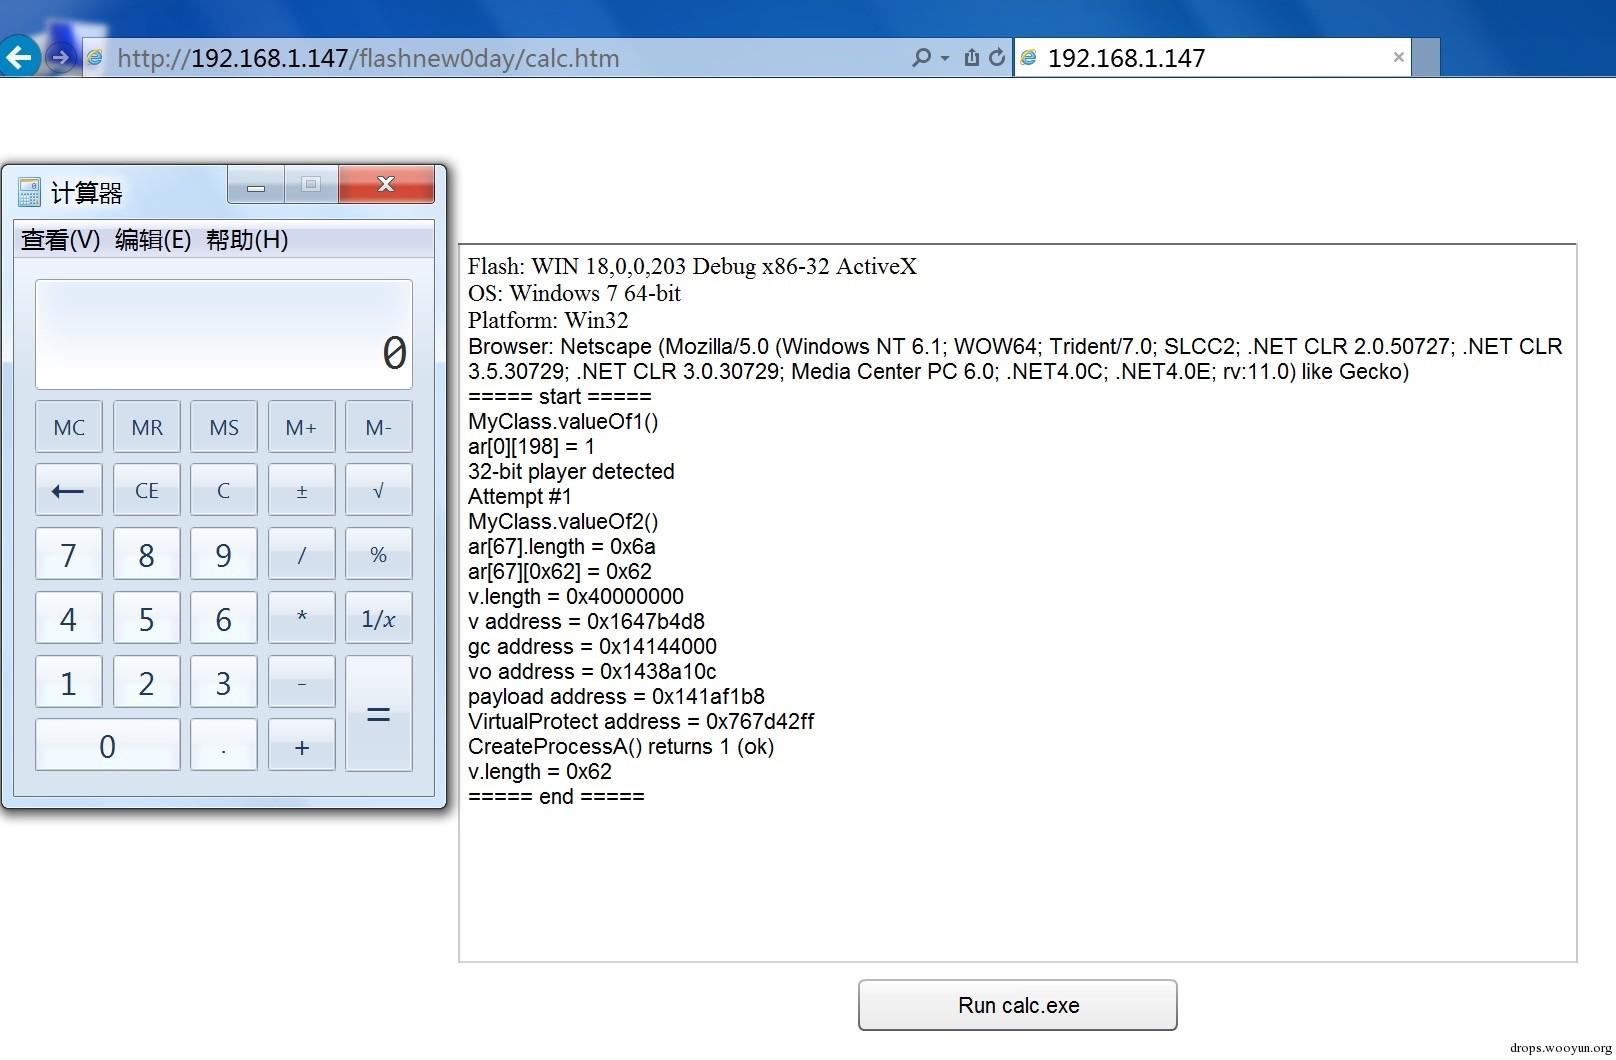Image resolution: width=1616 pixels, height=1060 pixels.
Task: Click the calculator digit 6 key
Action: [224, 618]
